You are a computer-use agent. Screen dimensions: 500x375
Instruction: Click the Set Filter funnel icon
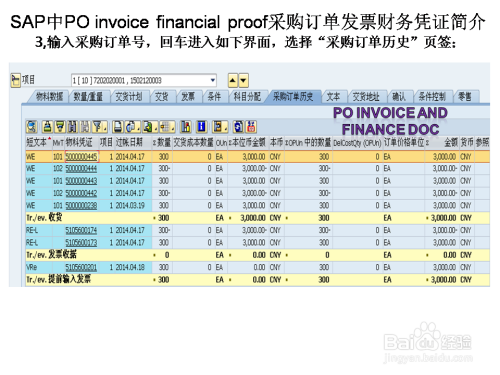tap(99, 127)
